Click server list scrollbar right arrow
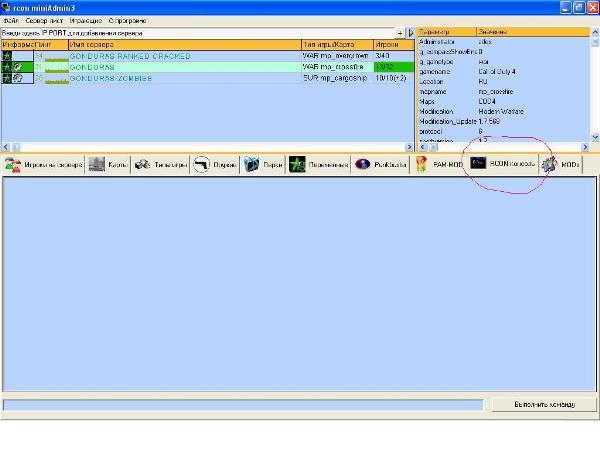This screenshot has width=600, height=450. pyautogui.click(x=409, y=147)
